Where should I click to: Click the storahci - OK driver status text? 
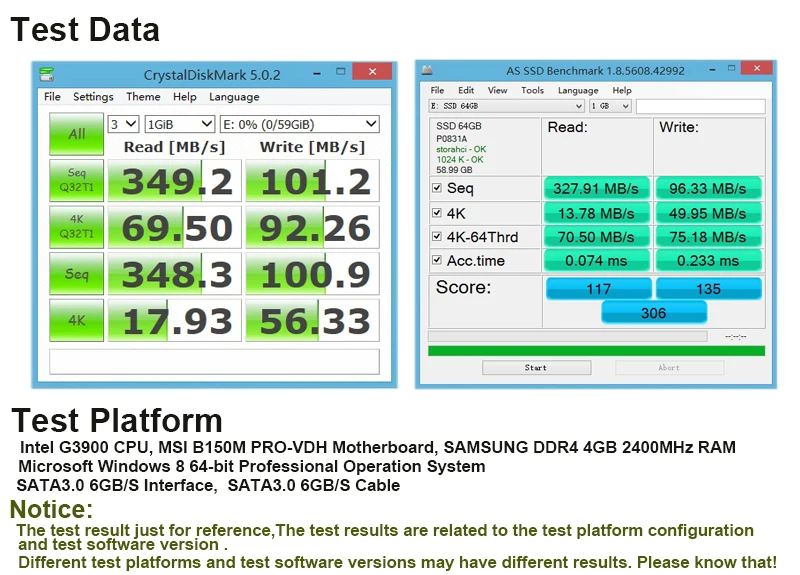461,149
